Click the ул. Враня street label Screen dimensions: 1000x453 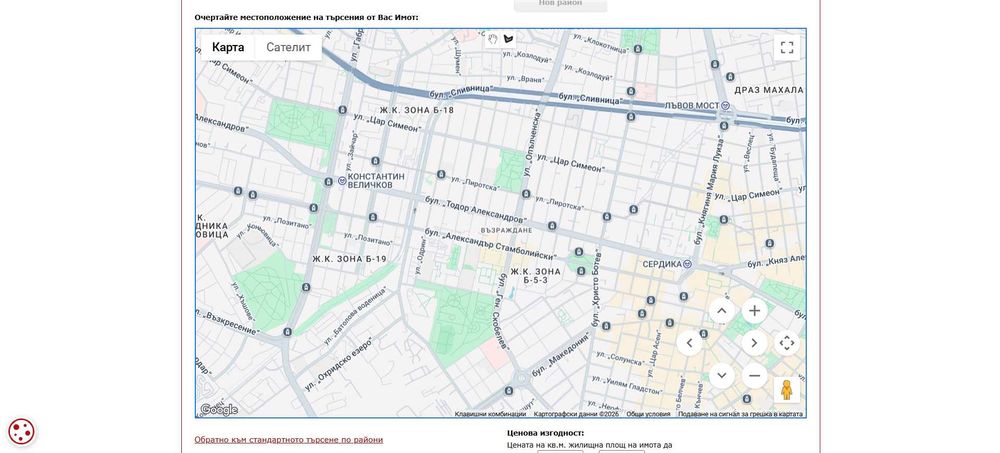tap(527, 80)
